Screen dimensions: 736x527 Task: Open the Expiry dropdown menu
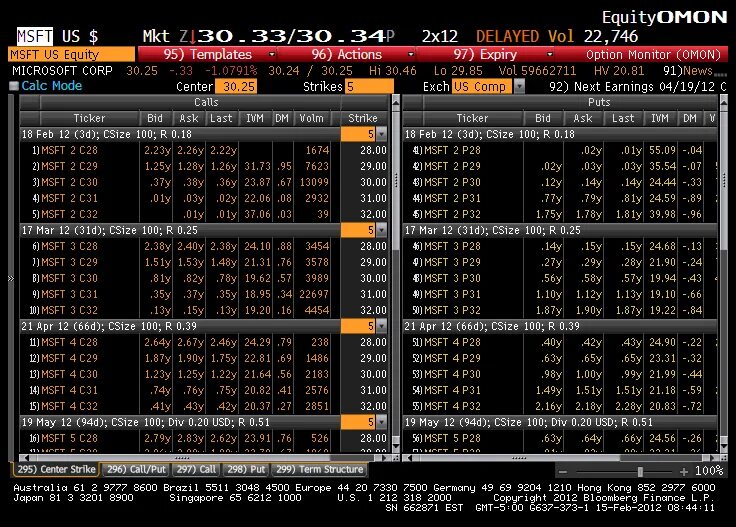point(485,54)
